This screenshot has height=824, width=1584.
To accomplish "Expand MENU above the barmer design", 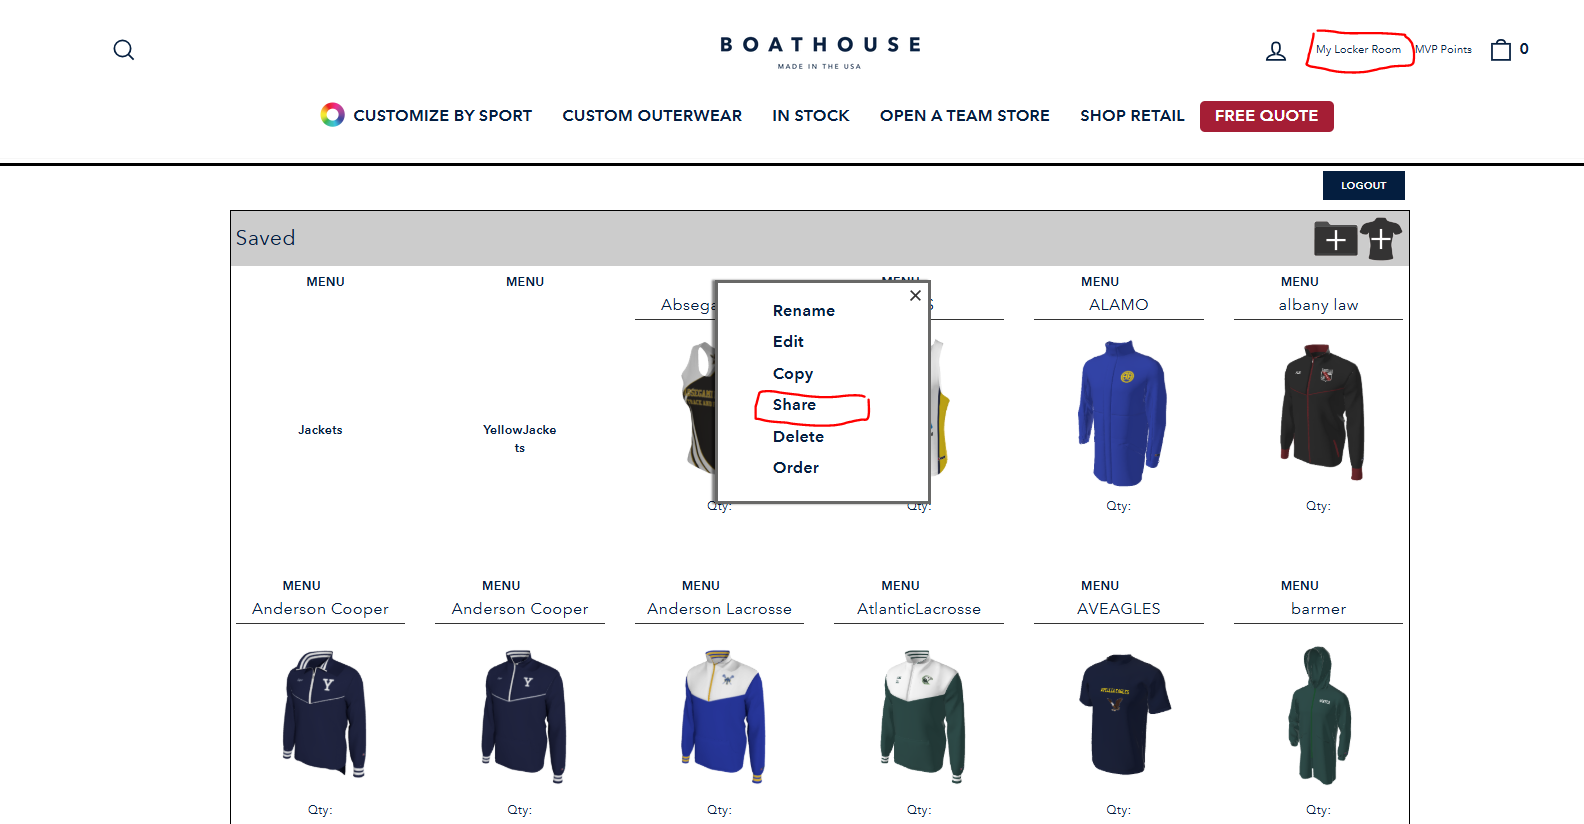I will point(1300,586).
